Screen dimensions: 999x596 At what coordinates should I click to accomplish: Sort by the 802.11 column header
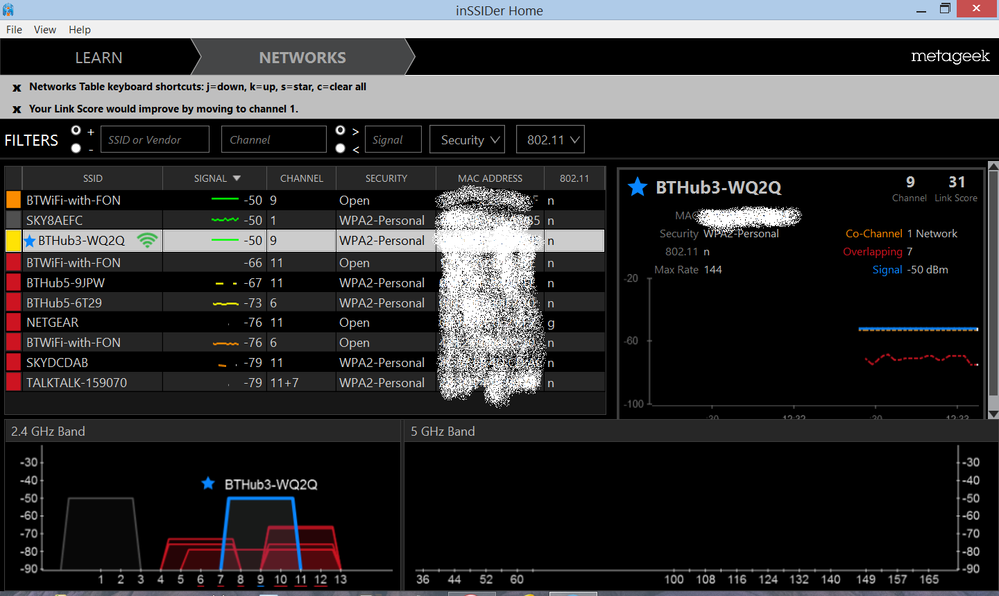574,178
